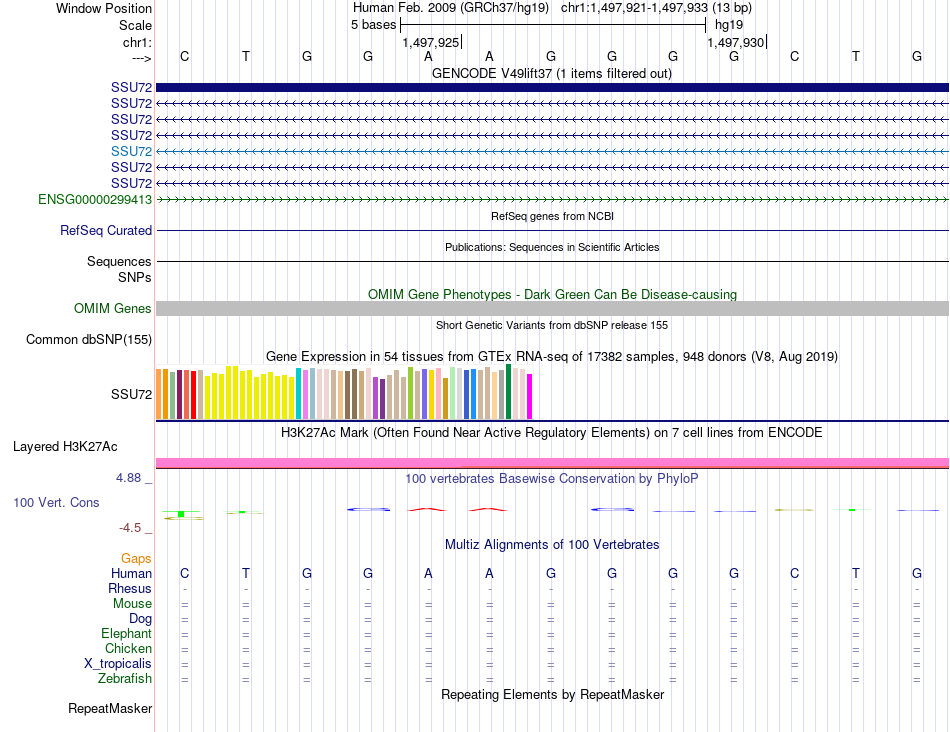950x732 pixels.
Task: Click the 1,497,930 ruler position marker
Action: pyautogui.click(x=736, y=42)
